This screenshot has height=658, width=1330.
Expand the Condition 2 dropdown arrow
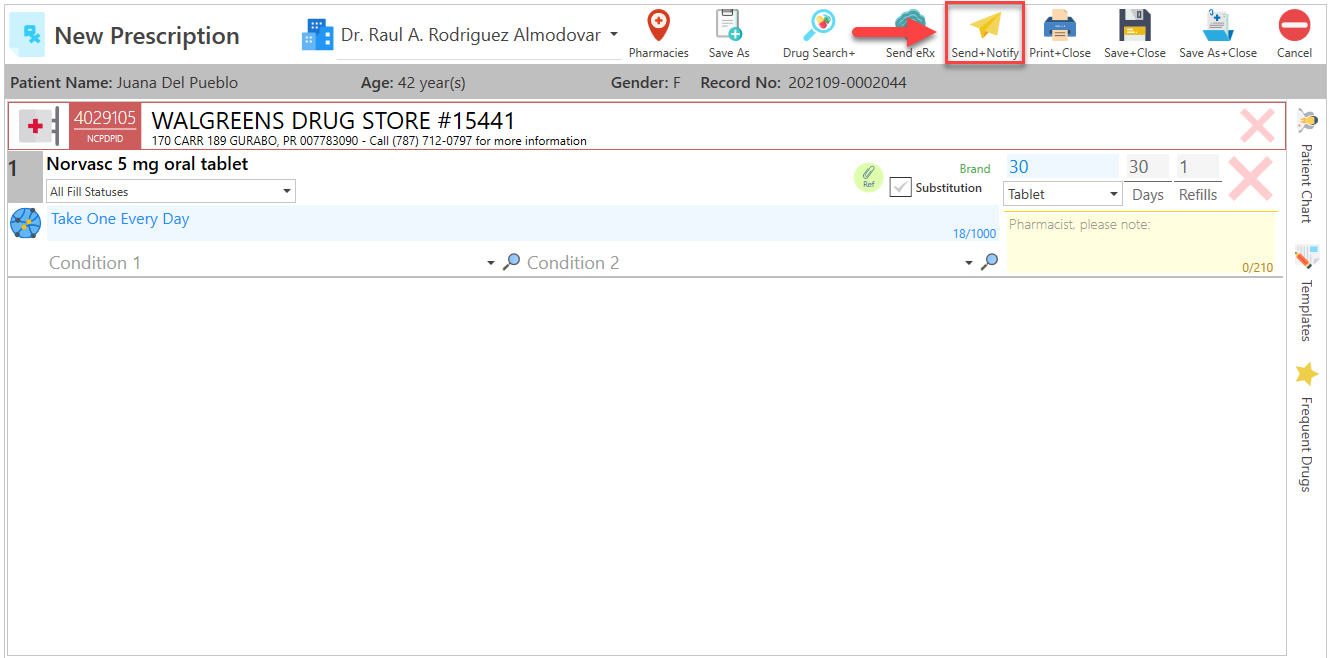(969, 263)
